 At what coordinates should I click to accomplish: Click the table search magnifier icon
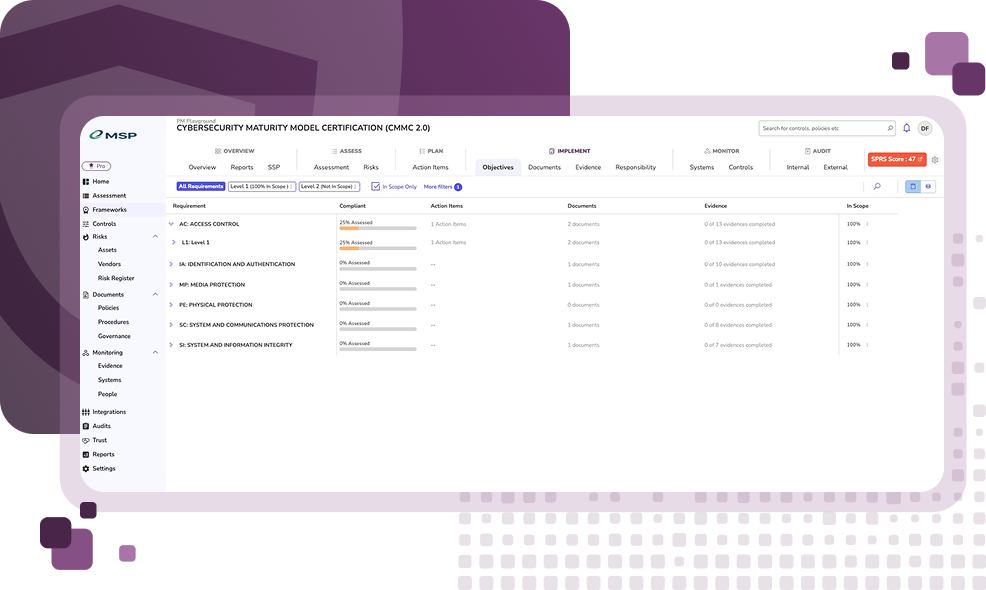tap(877, 186)
